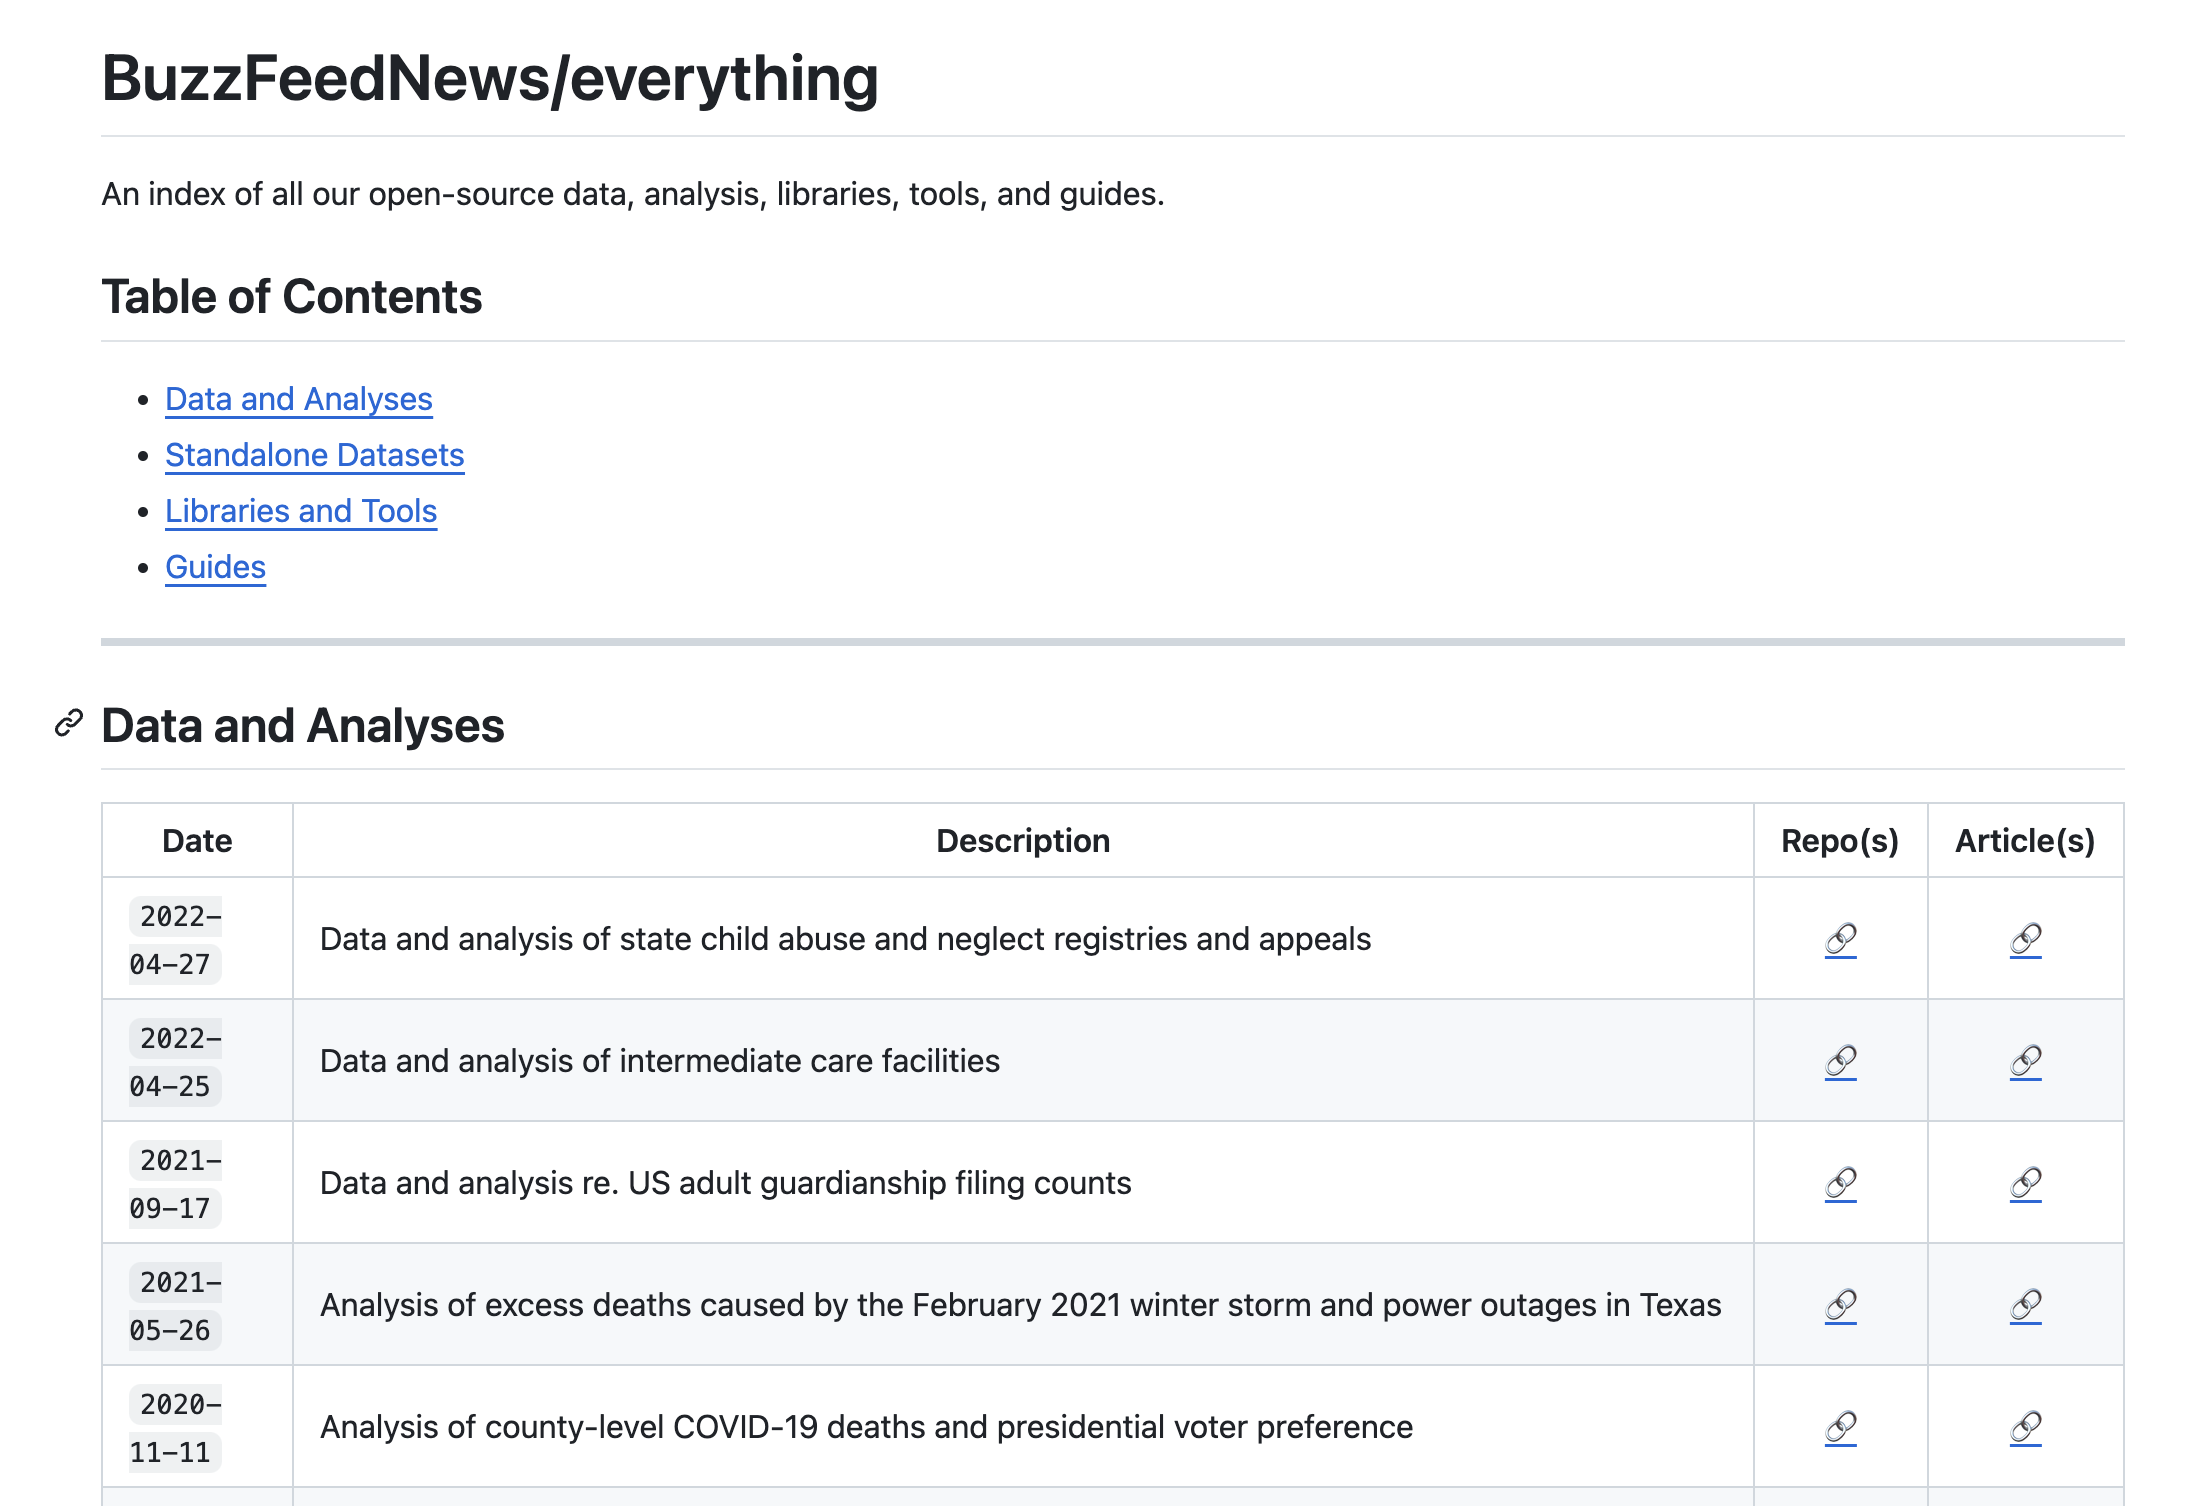2204x1506 pixels.
Task: Open repo link for COVID-19 voter preference analysis
Action: point(1839,1427)
